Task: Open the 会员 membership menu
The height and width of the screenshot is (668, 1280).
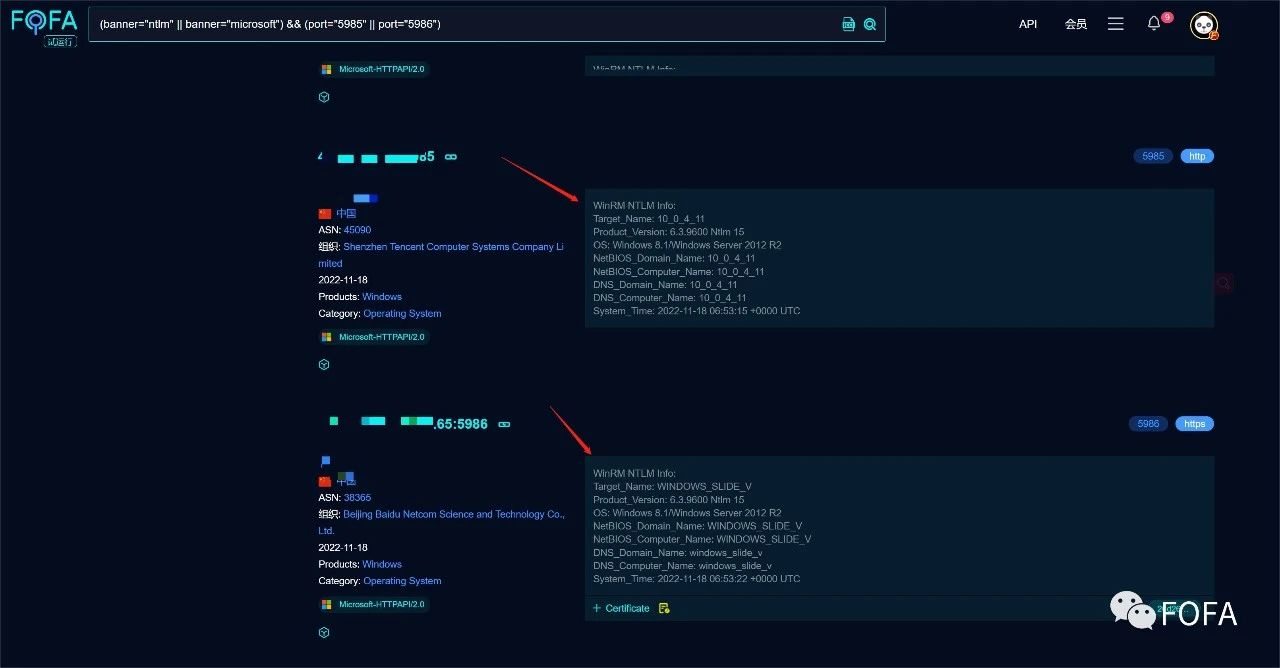Action: click(x=1076, y=24)
